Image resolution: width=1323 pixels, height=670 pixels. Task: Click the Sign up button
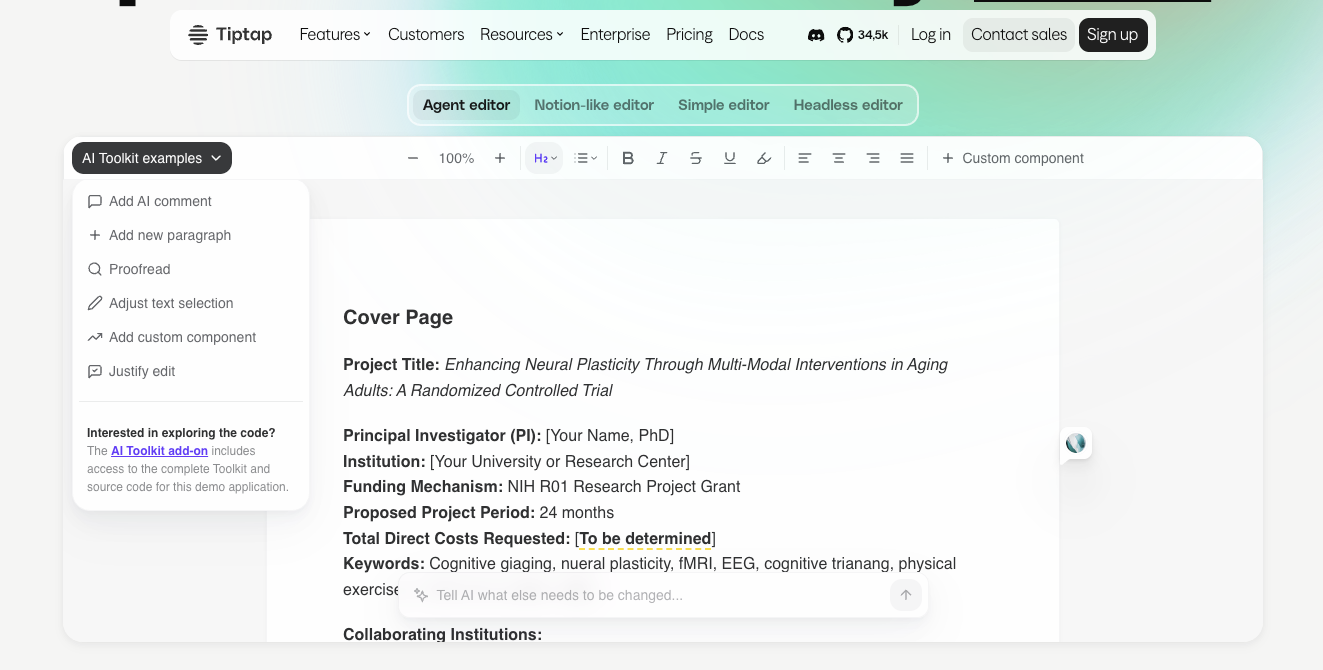click(1113, 34)
